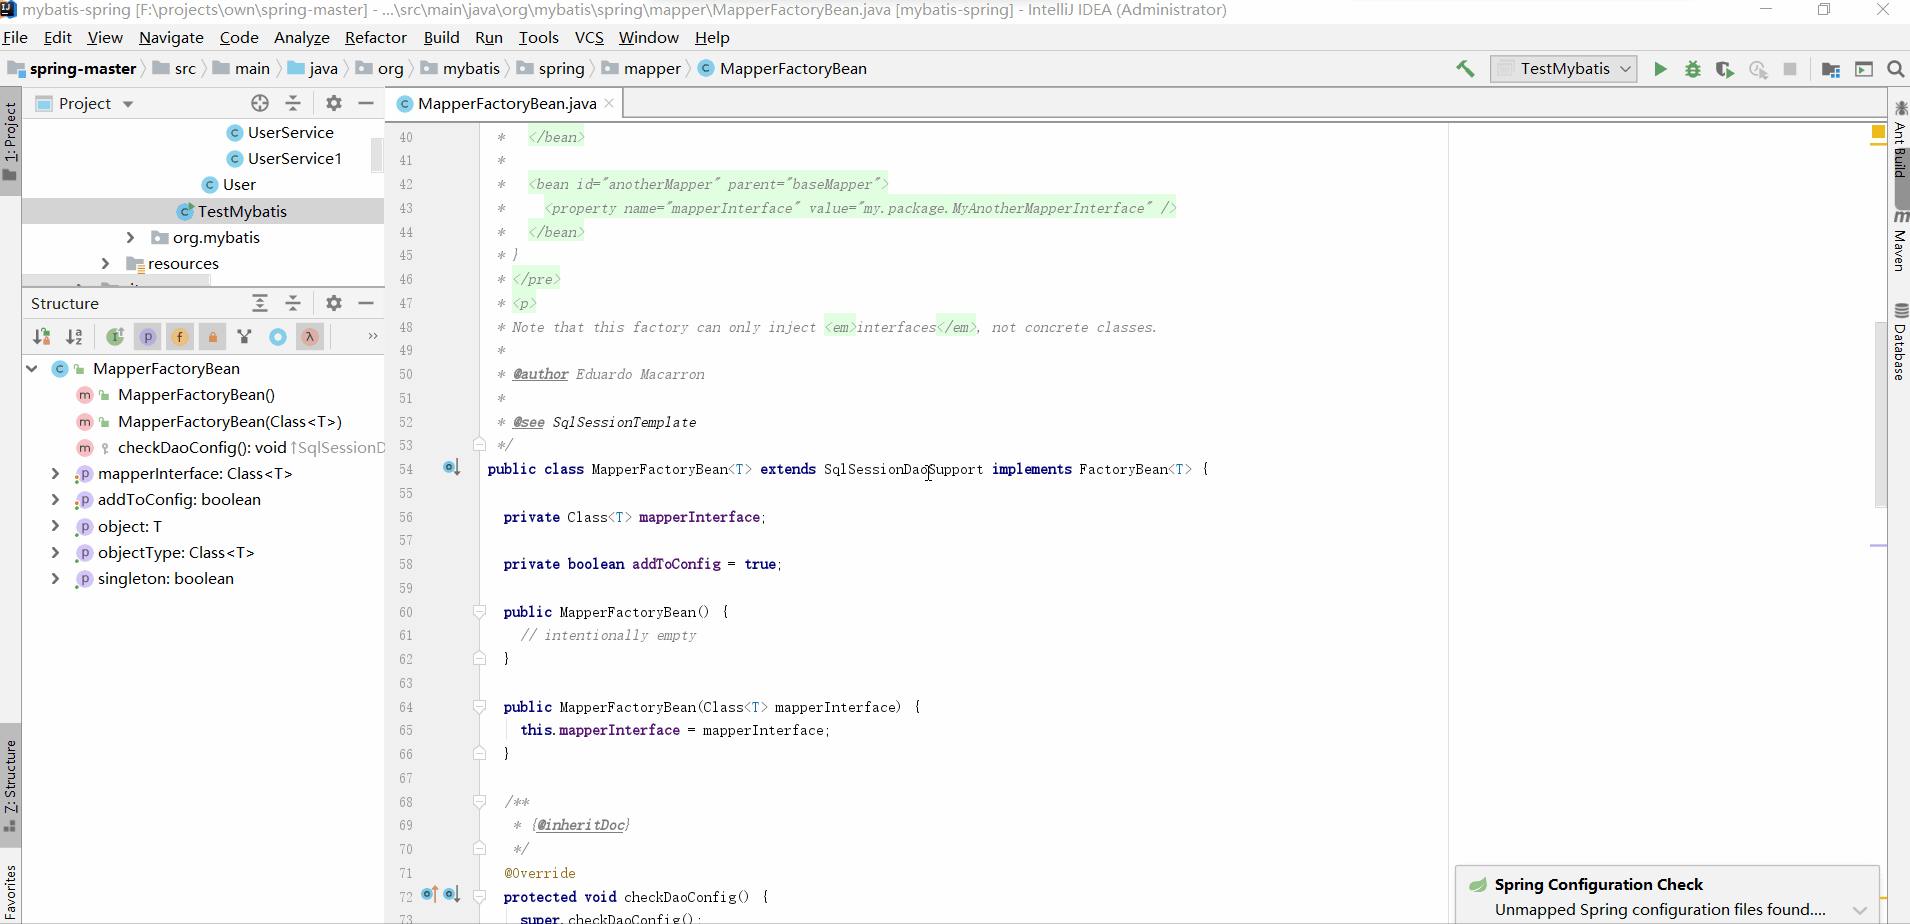
Task: Open the Project Structure folder icon
Action: (1831, 69)
